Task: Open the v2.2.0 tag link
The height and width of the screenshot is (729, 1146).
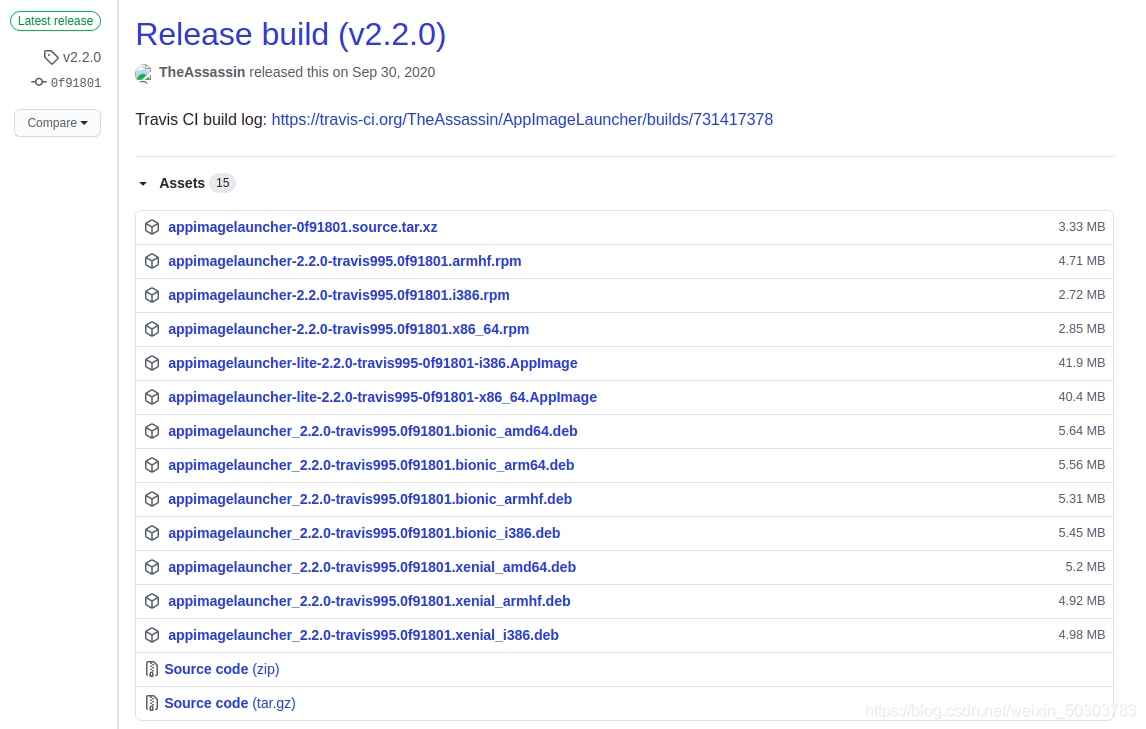Action: tap(82, 57)
